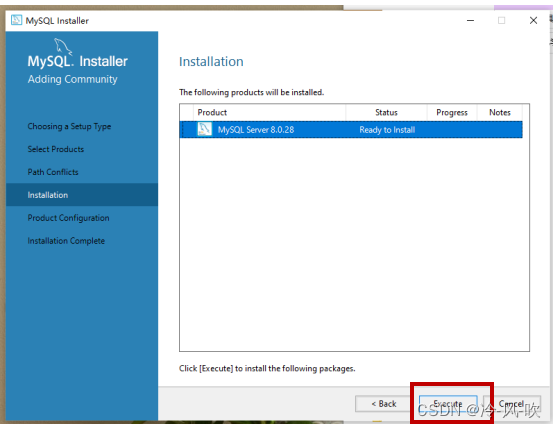Go back with the < Back button
Image resolution: width=556 pixels, height=428 pixels.
383,404
